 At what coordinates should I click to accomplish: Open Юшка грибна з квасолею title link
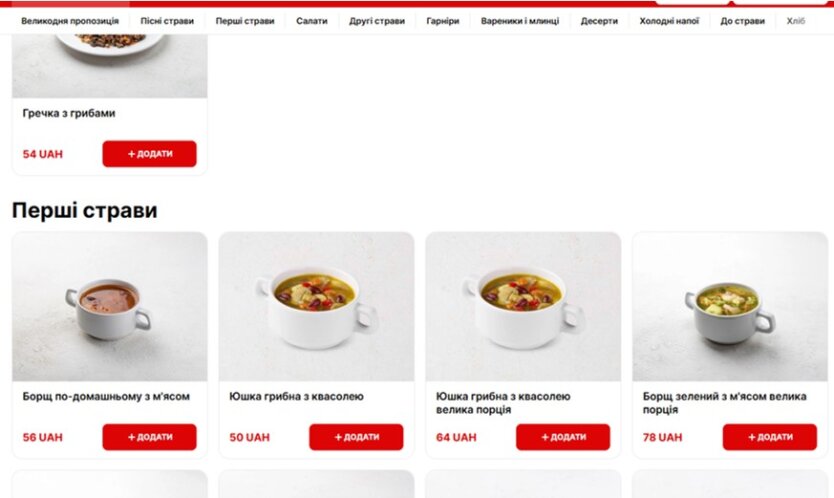click(x=296, y=396)
